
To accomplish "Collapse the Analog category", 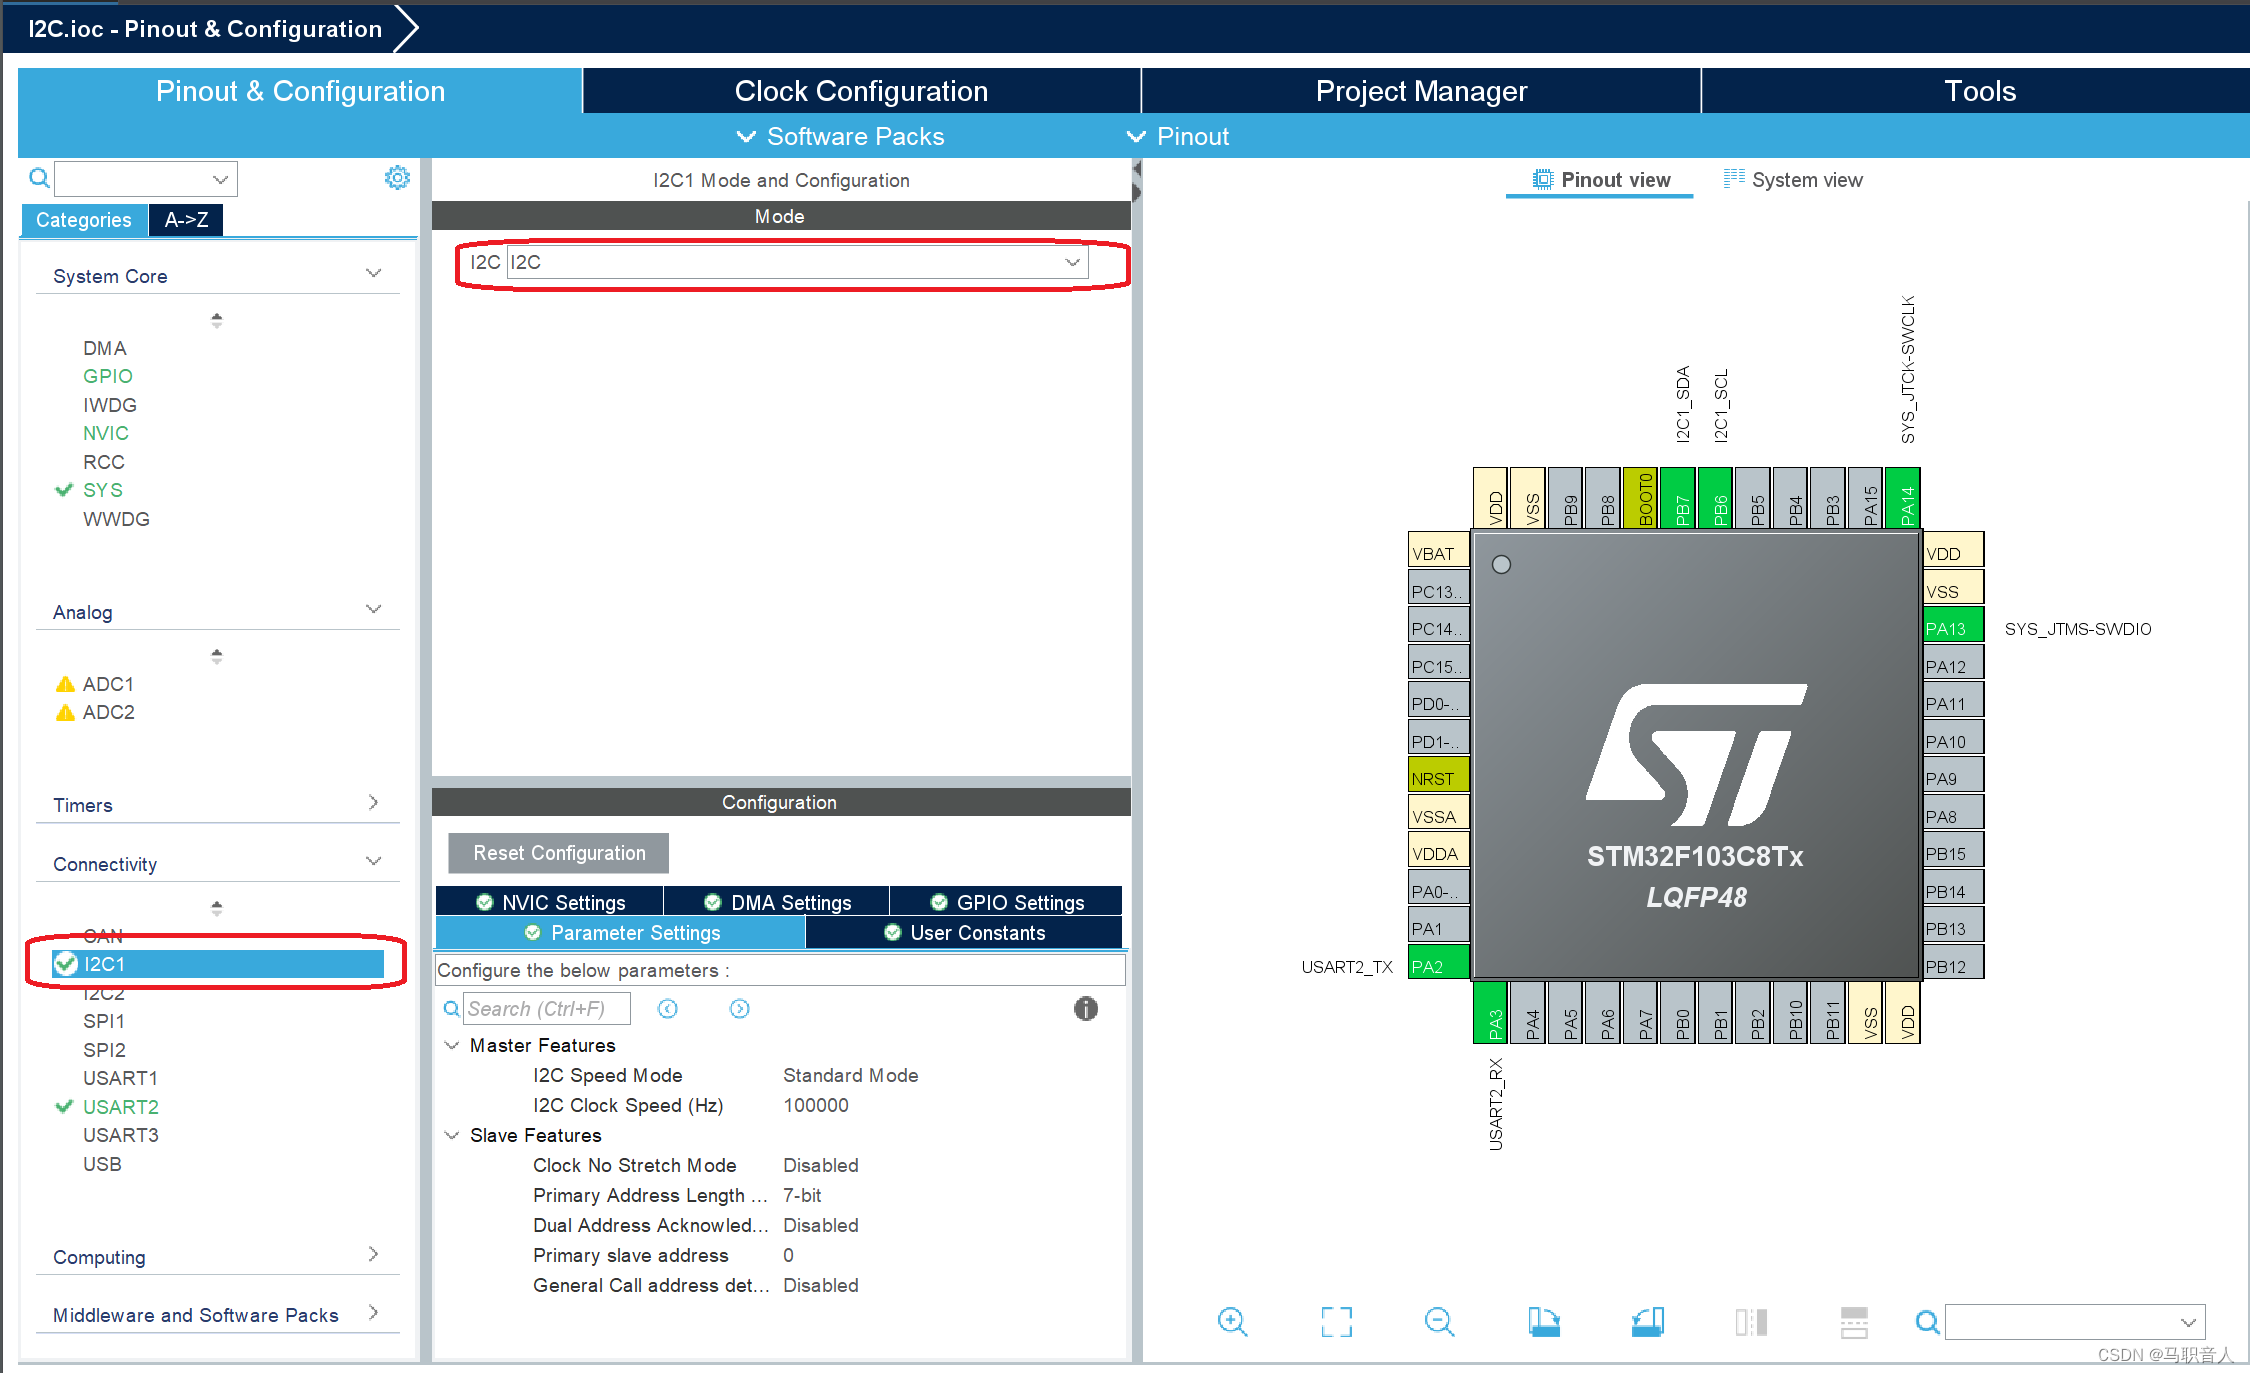I will (x=373, y=610).
